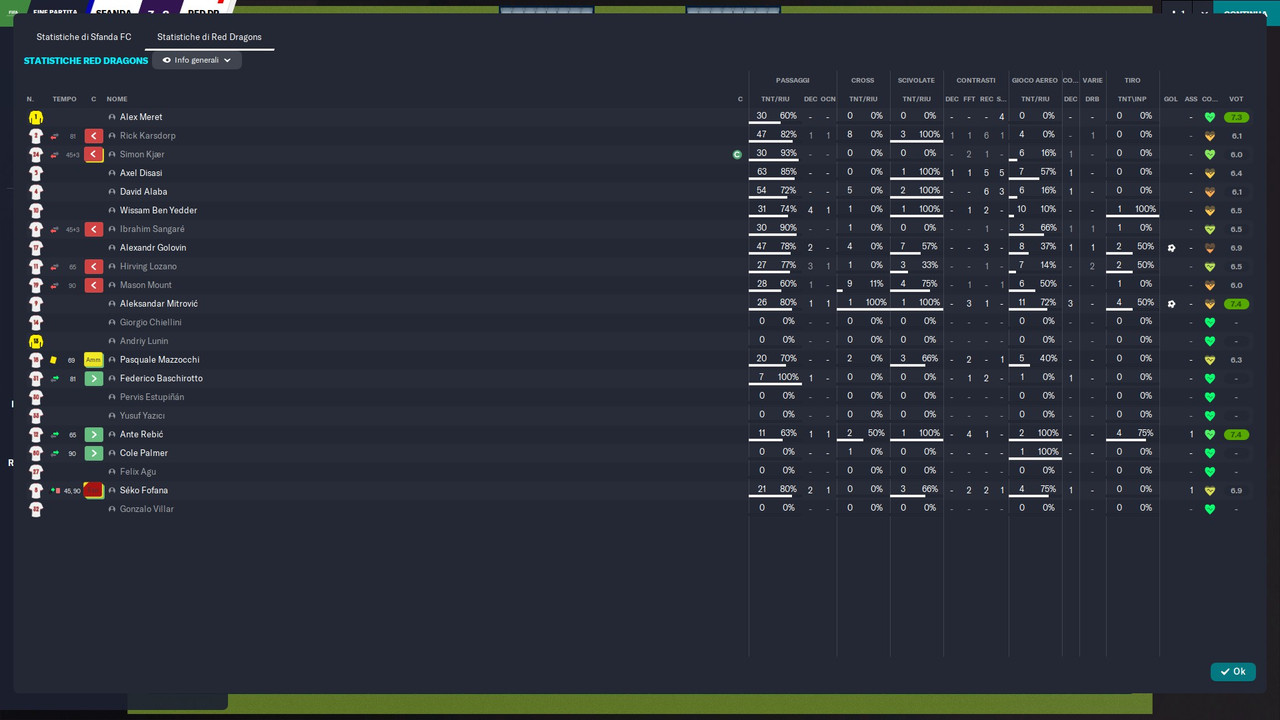The height and width of the screenshot is (720, 1280).
Task: Sort the table by the GOL column header
Action: pos(1171,99)
